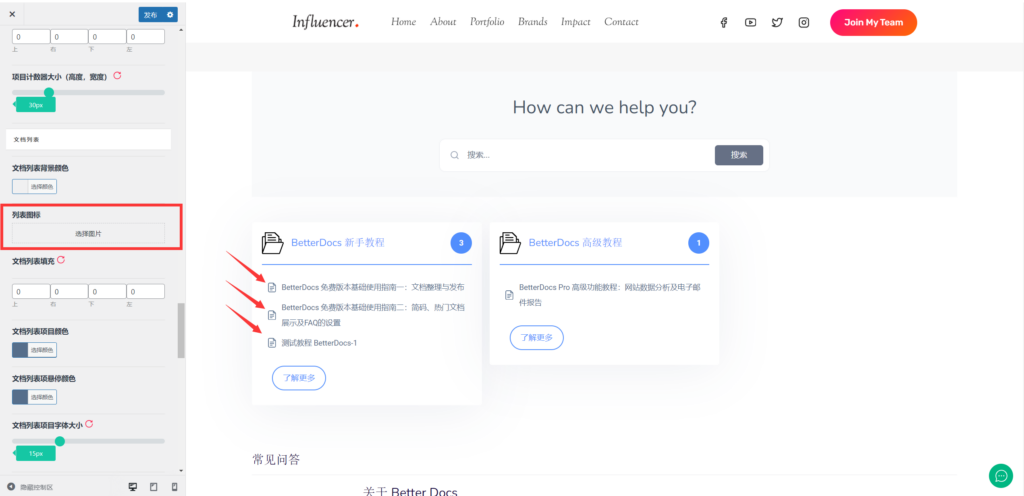Screen dimensions: 1024x496
Task: Click the 文档列表 section heading
Action: (88, 139)
